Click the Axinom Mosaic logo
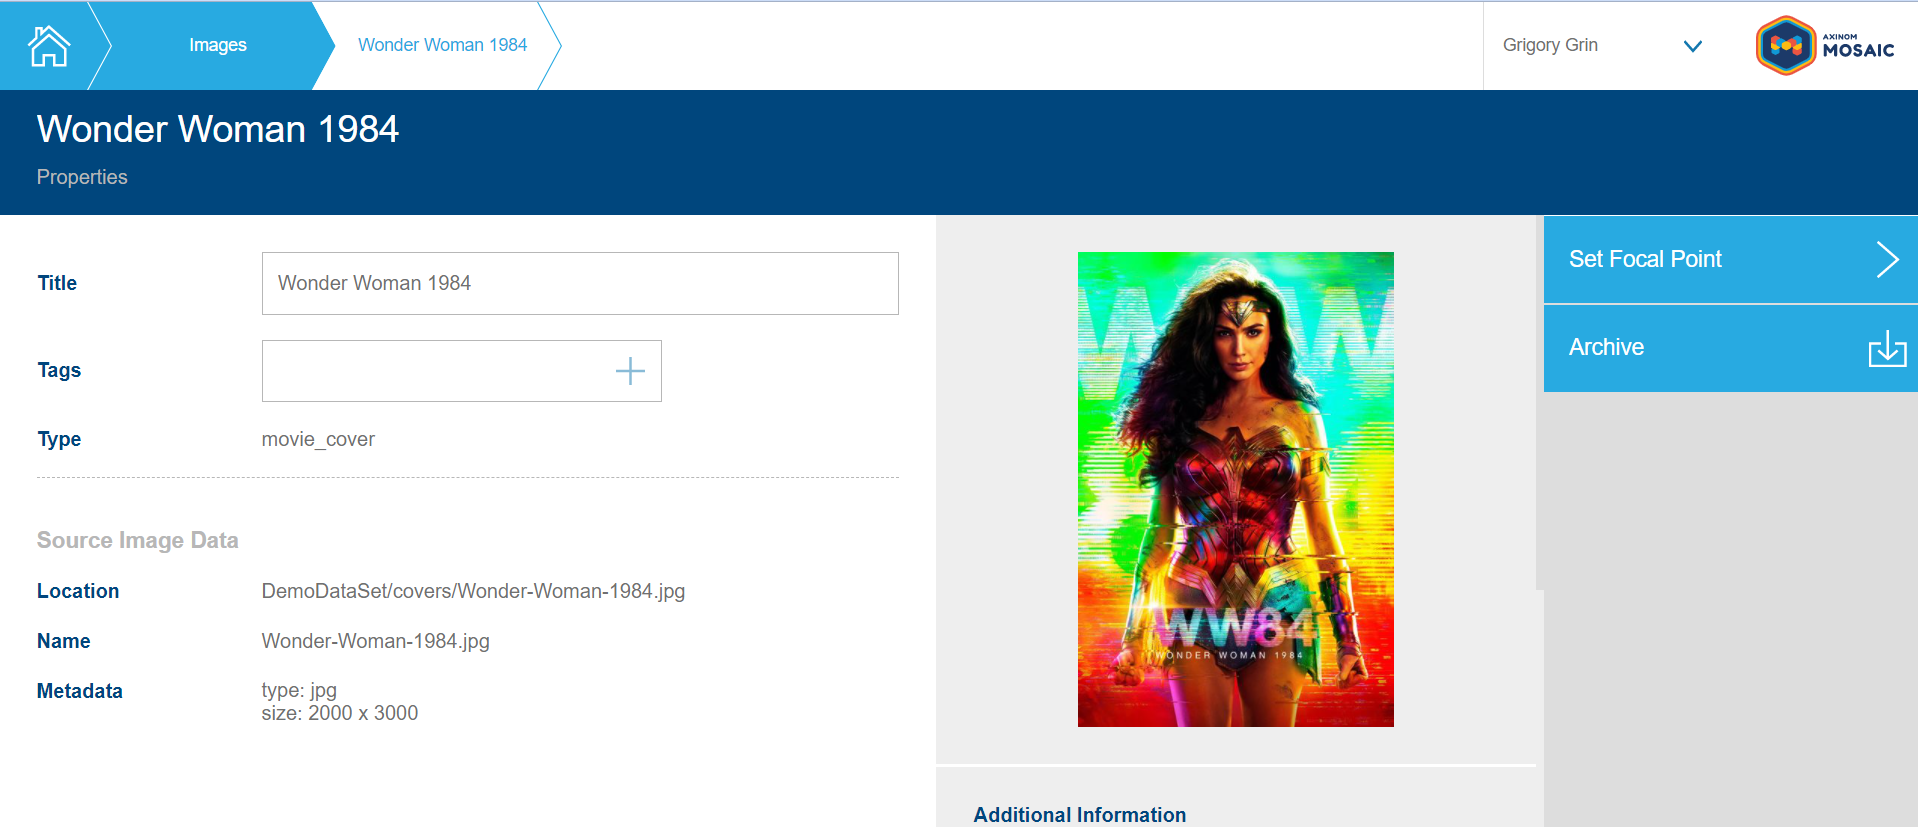 coord(1825,46)
